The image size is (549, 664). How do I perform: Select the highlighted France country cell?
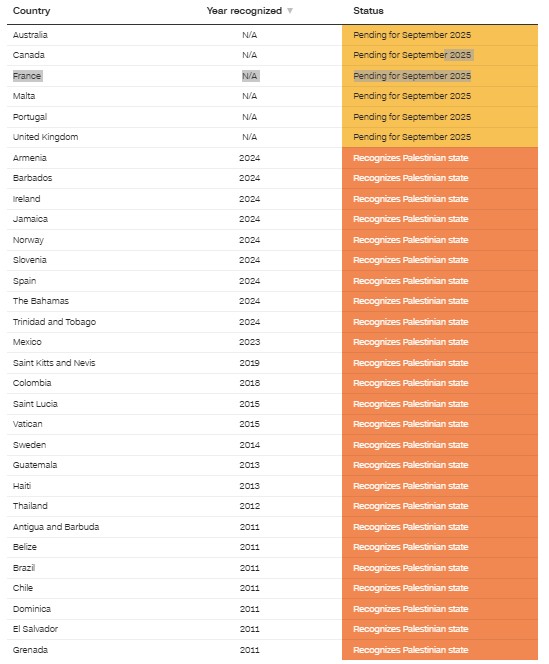click(27, 76)
